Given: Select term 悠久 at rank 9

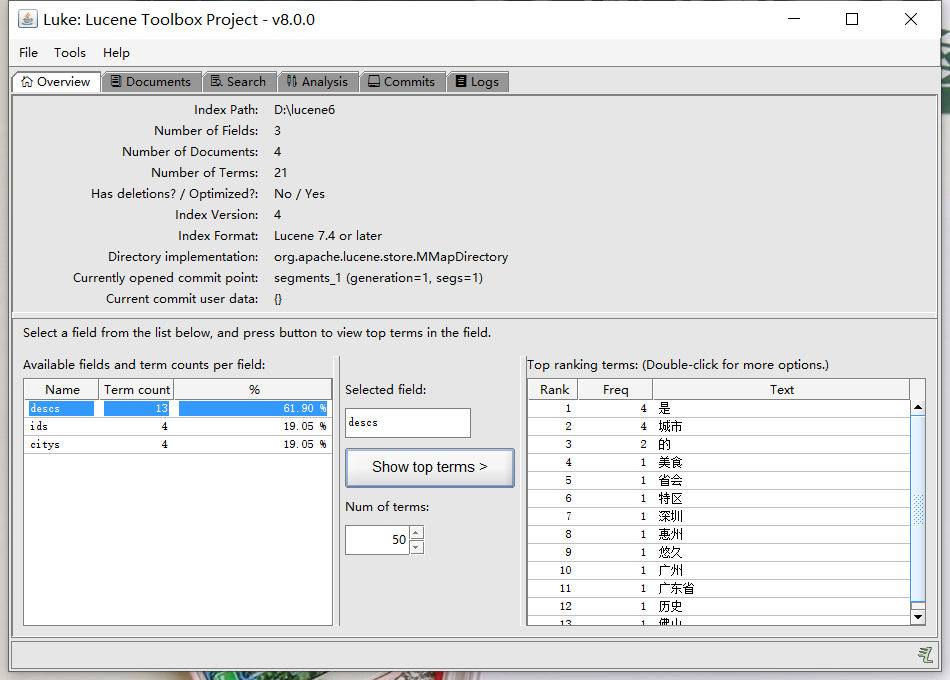Looking at the screenshot, I should pyautogui.click(x=719, y=552).
